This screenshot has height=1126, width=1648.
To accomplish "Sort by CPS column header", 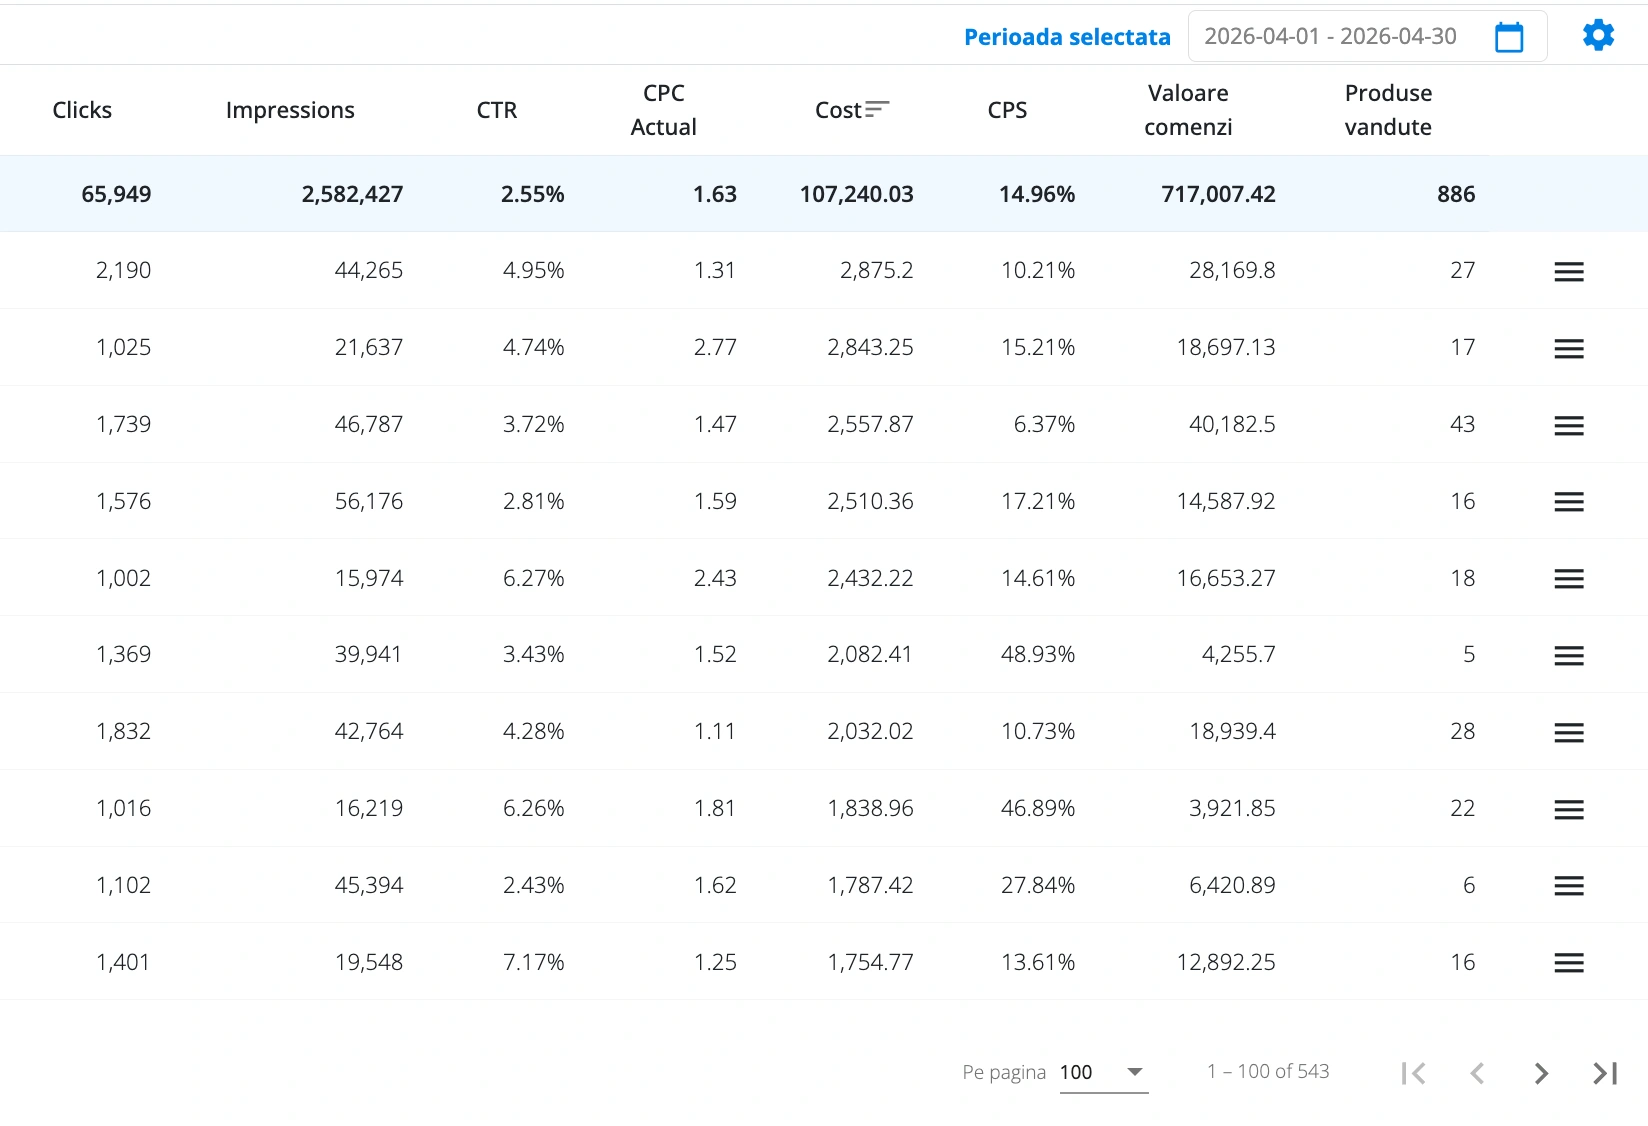I will click(x=1007, y=110).
